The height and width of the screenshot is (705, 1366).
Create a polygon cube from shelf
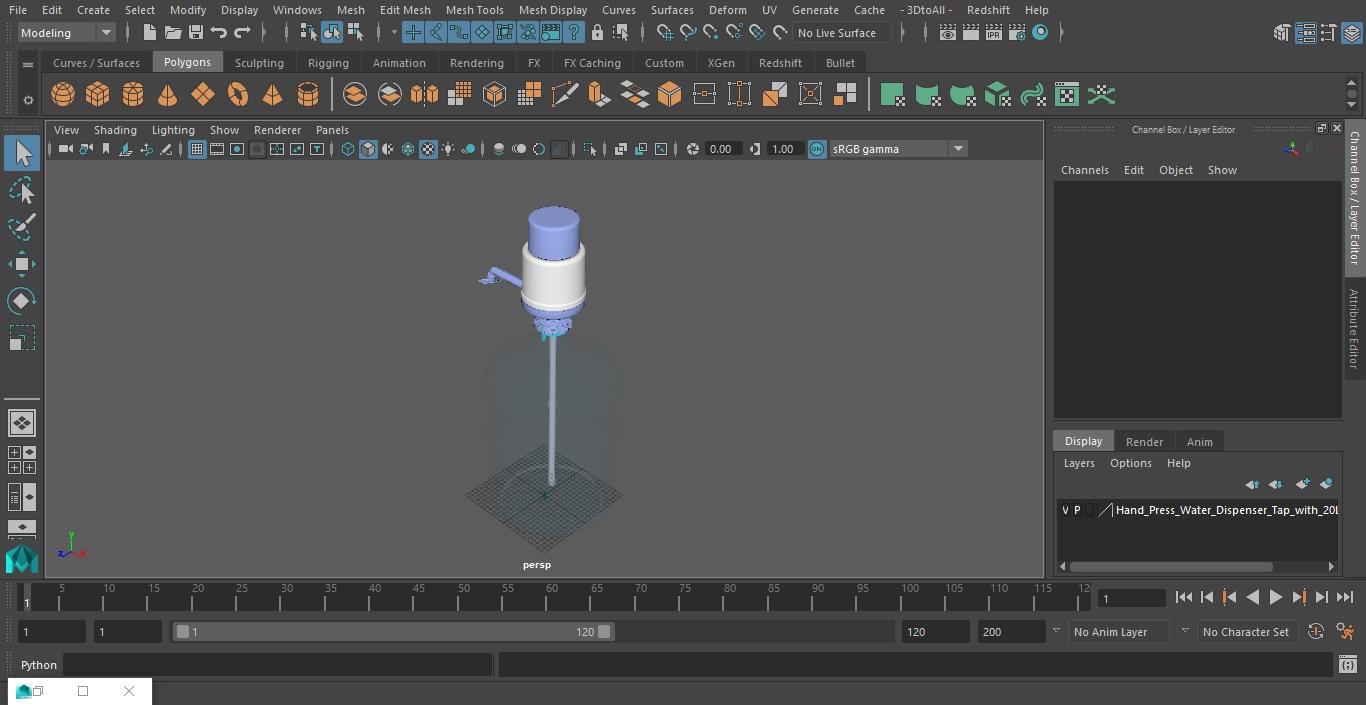(98, 95)
